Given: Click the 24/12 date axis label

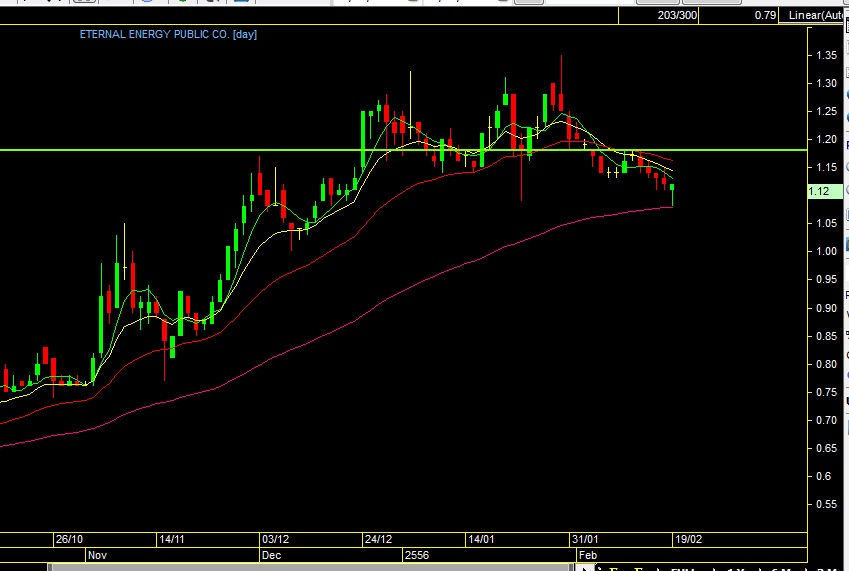Looking at the screenshot, I should click(378, 540).
